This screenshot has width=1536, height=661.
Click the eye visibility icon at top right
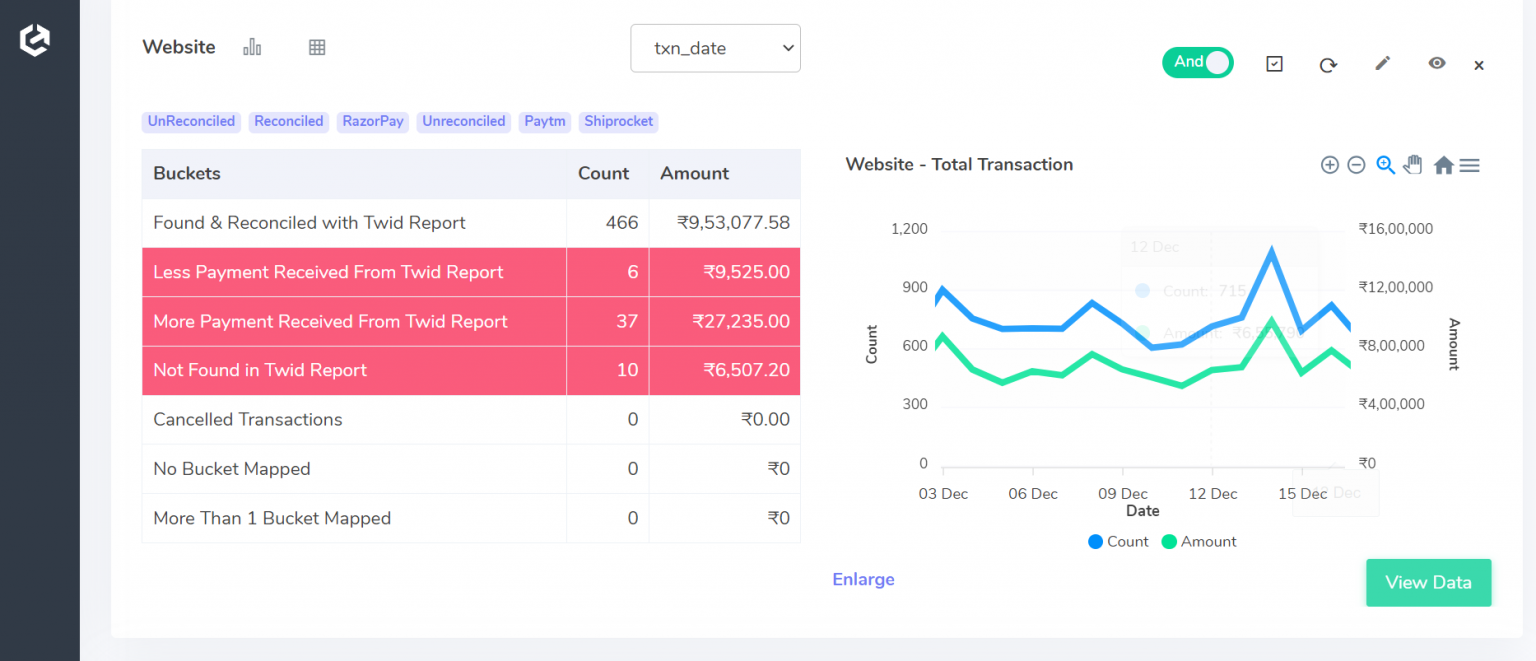(x=1436, y=63)
